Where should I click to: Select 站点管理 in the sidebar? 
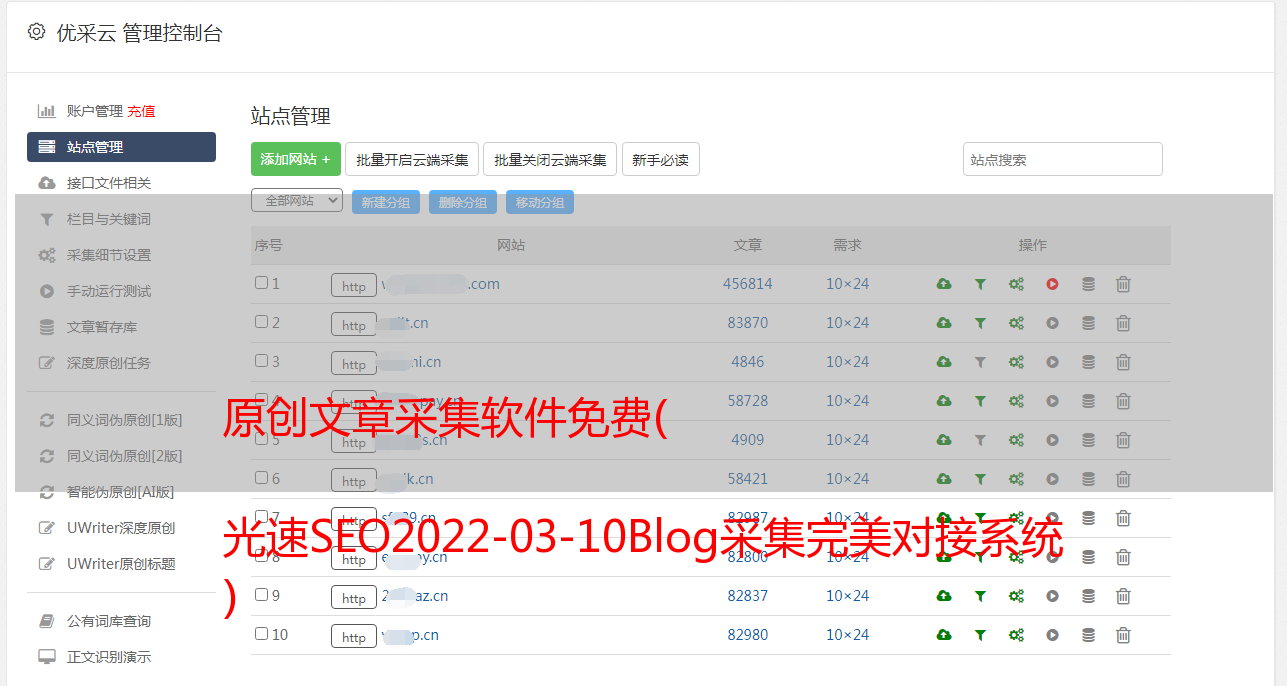coord(121,147)
